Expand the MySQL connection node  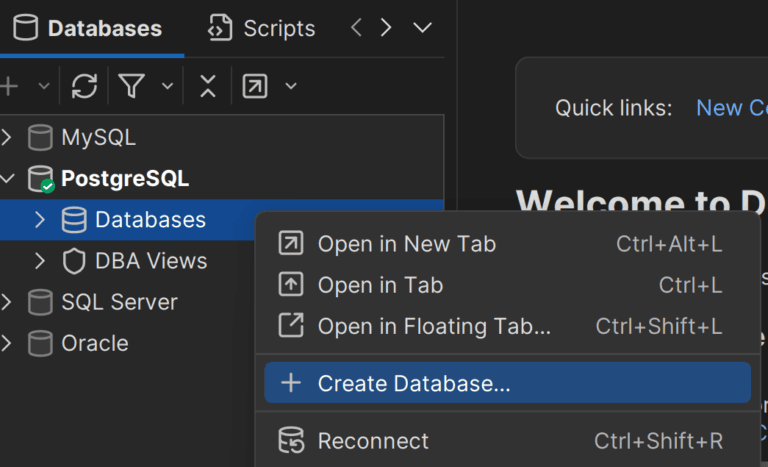(x=6, y=137)
